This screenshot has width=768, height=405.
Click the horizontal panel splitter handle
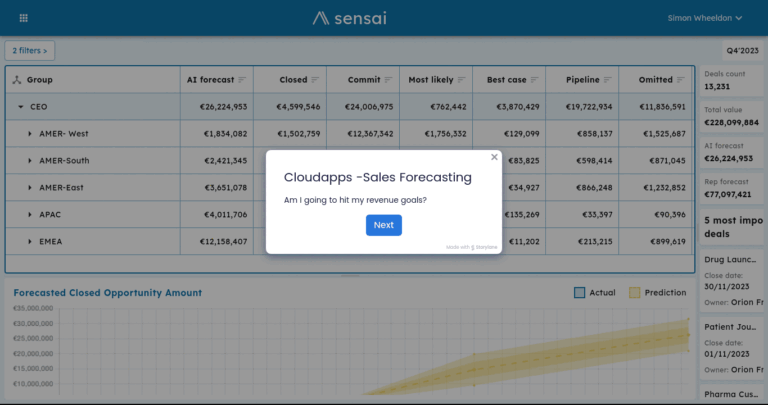[x=350, y=276]
